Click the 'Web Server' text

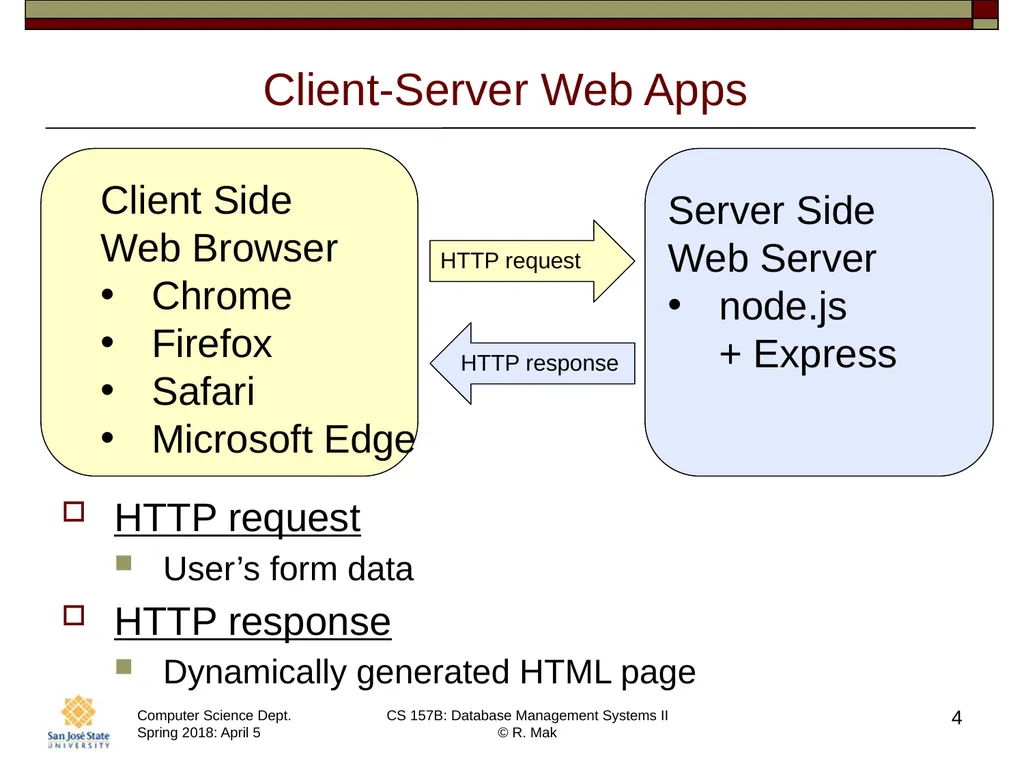pyautogui.click(x=772, y=259)
